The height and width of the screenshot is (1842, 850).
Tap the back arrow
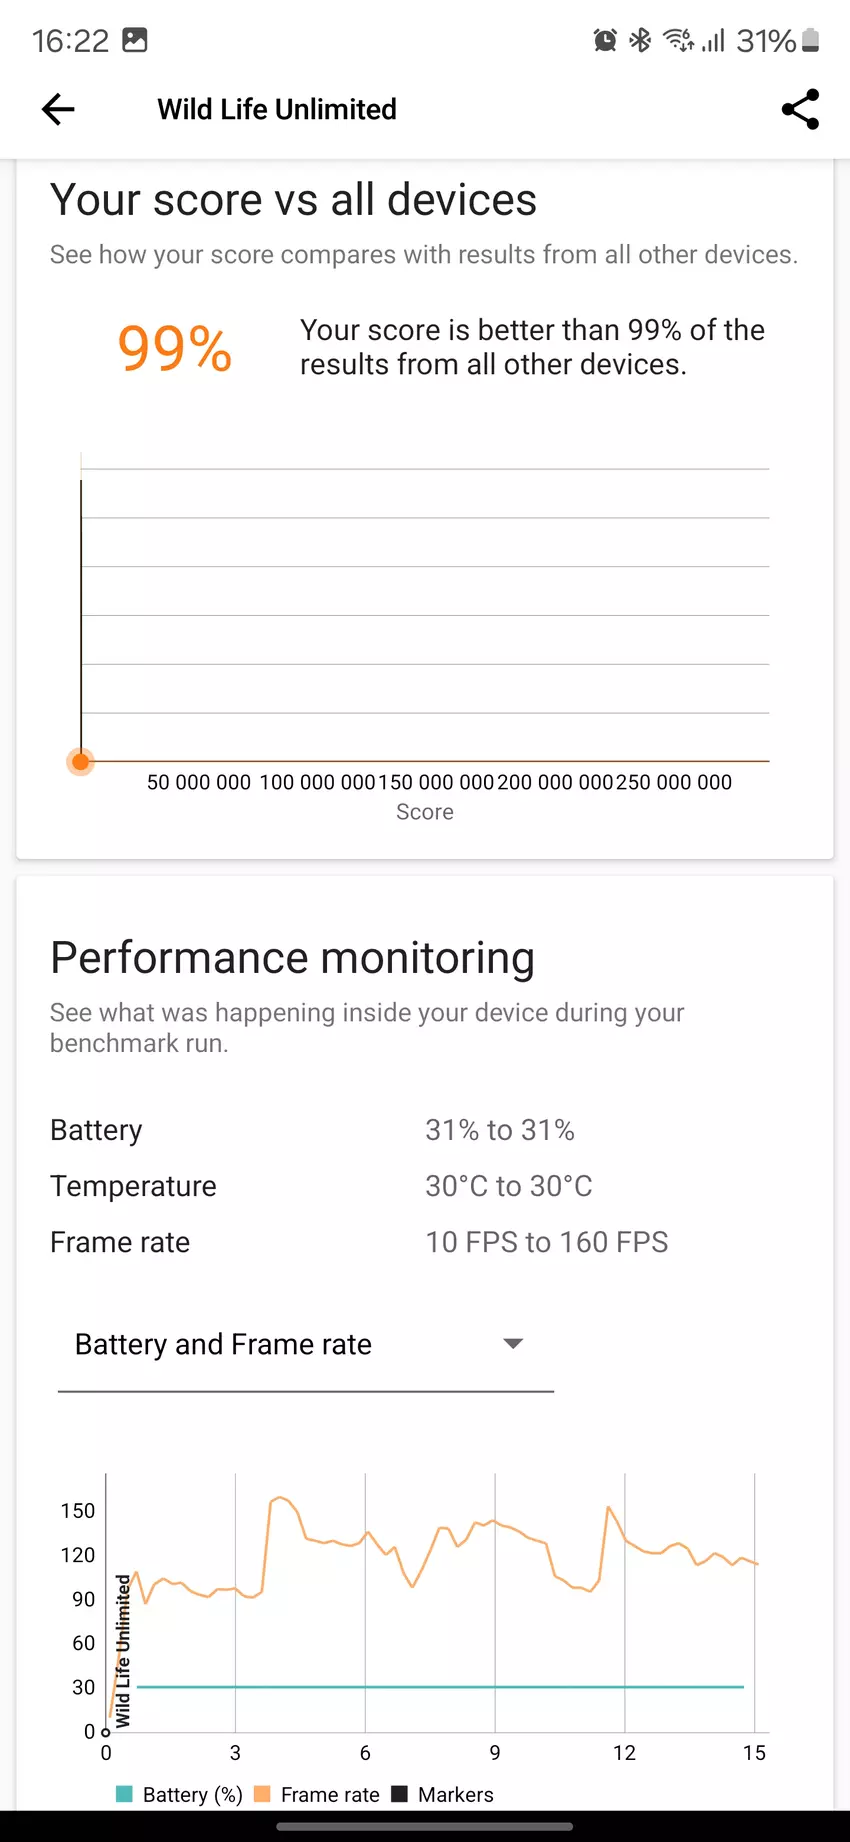pyautogui.click(x=58, y=109)
